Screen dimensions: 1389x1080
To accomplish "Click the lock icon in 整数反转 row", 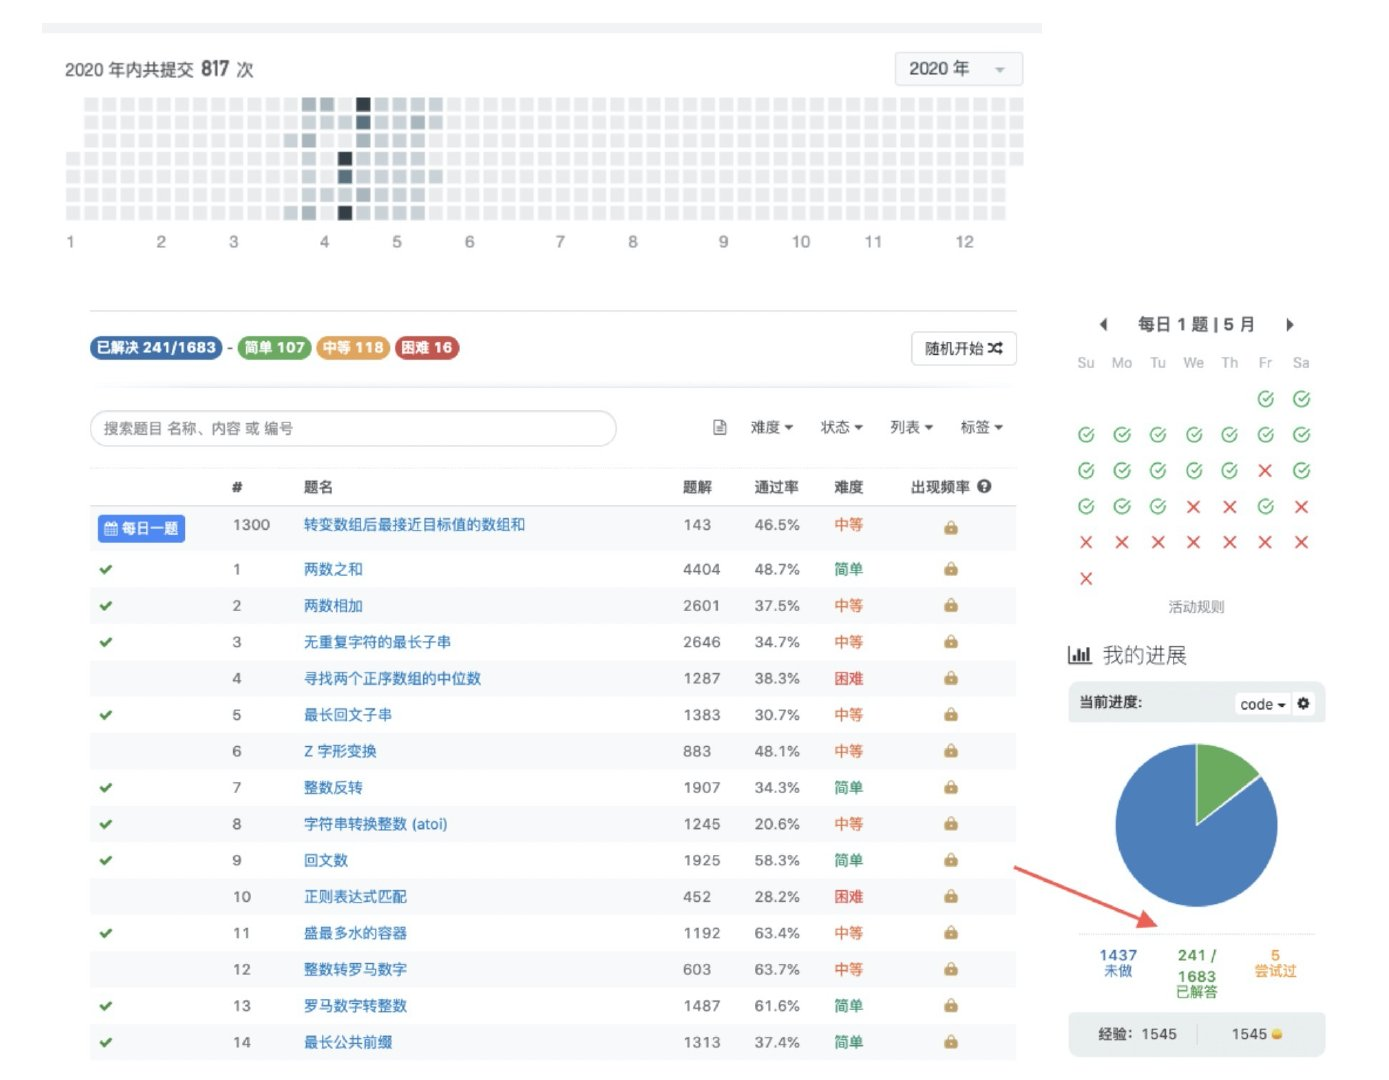I will tap(951, 788).
